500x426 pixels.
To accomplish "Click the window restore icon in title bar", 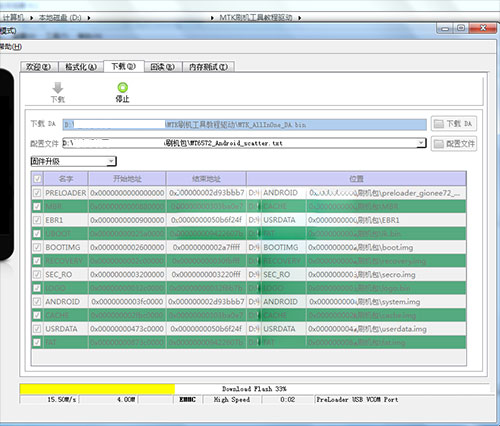I will pos(461,28).
